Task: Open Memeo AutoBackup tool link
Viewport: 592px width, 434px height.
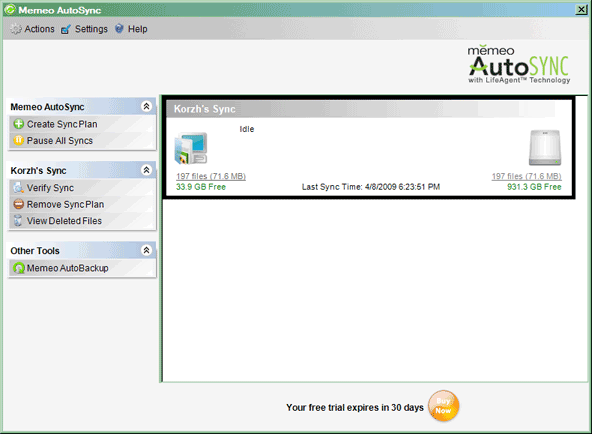Action: (x=68, y=268)
